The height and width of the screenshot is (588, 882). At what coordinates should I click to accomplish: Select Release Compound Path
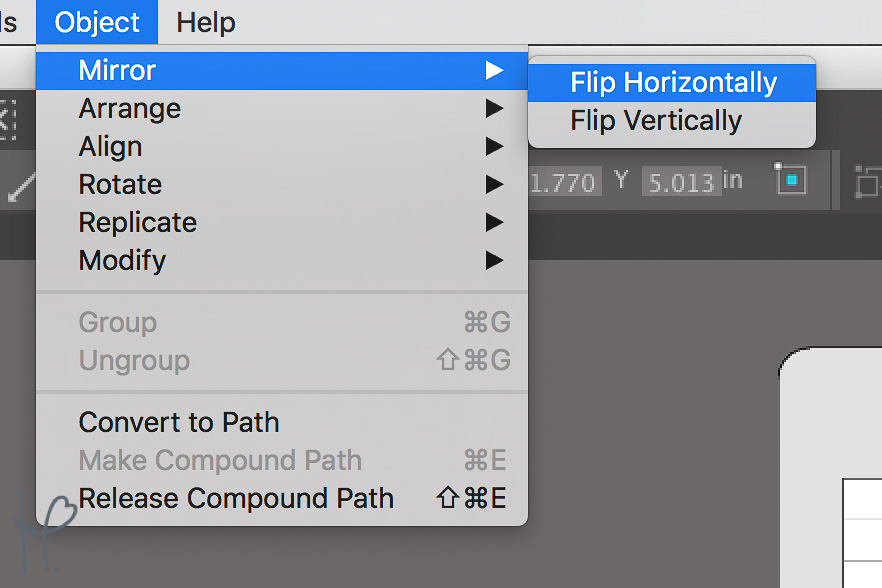point(282,498)
